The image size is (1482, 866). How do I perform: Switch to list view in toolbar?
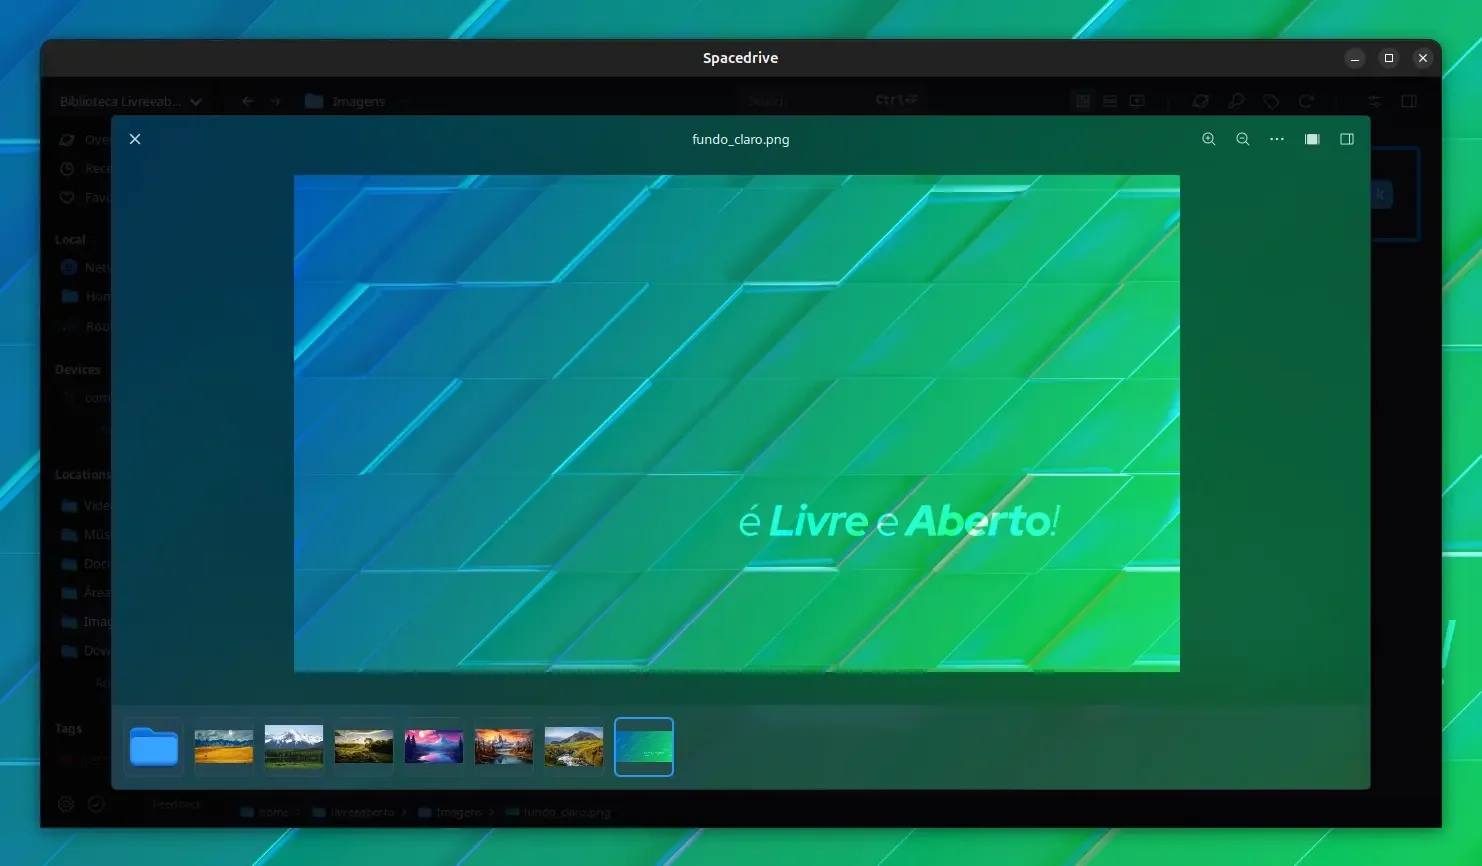click(1110, 101)
